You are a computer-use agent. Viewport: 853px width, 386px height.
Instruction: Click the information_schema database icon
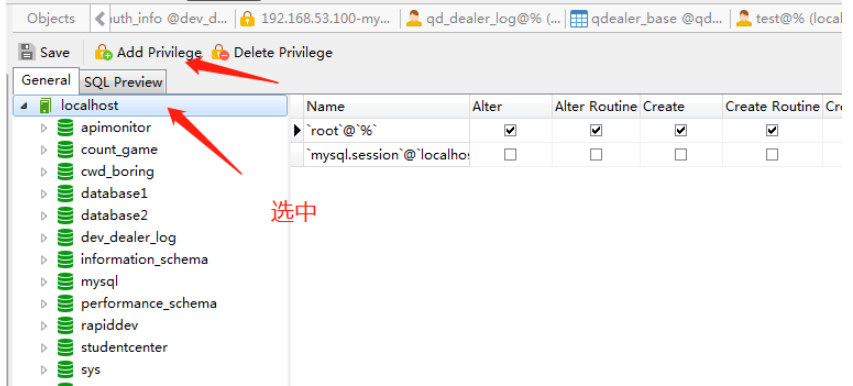click(65, 259)
